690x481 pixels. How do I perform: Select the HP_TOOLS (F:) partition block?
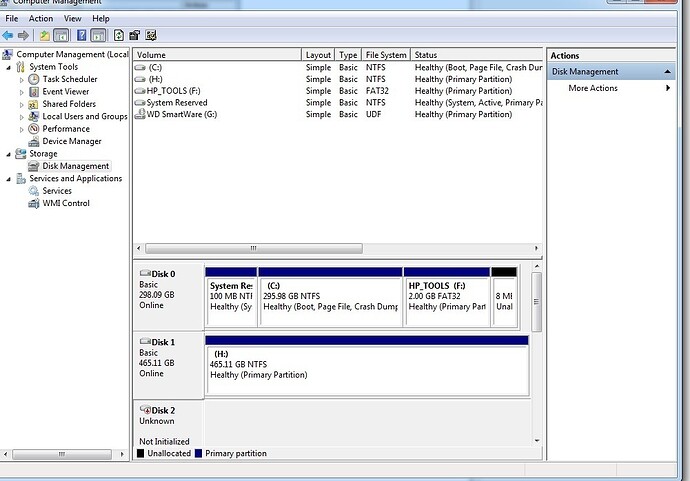pyautogui.click(x=447, y=297)
